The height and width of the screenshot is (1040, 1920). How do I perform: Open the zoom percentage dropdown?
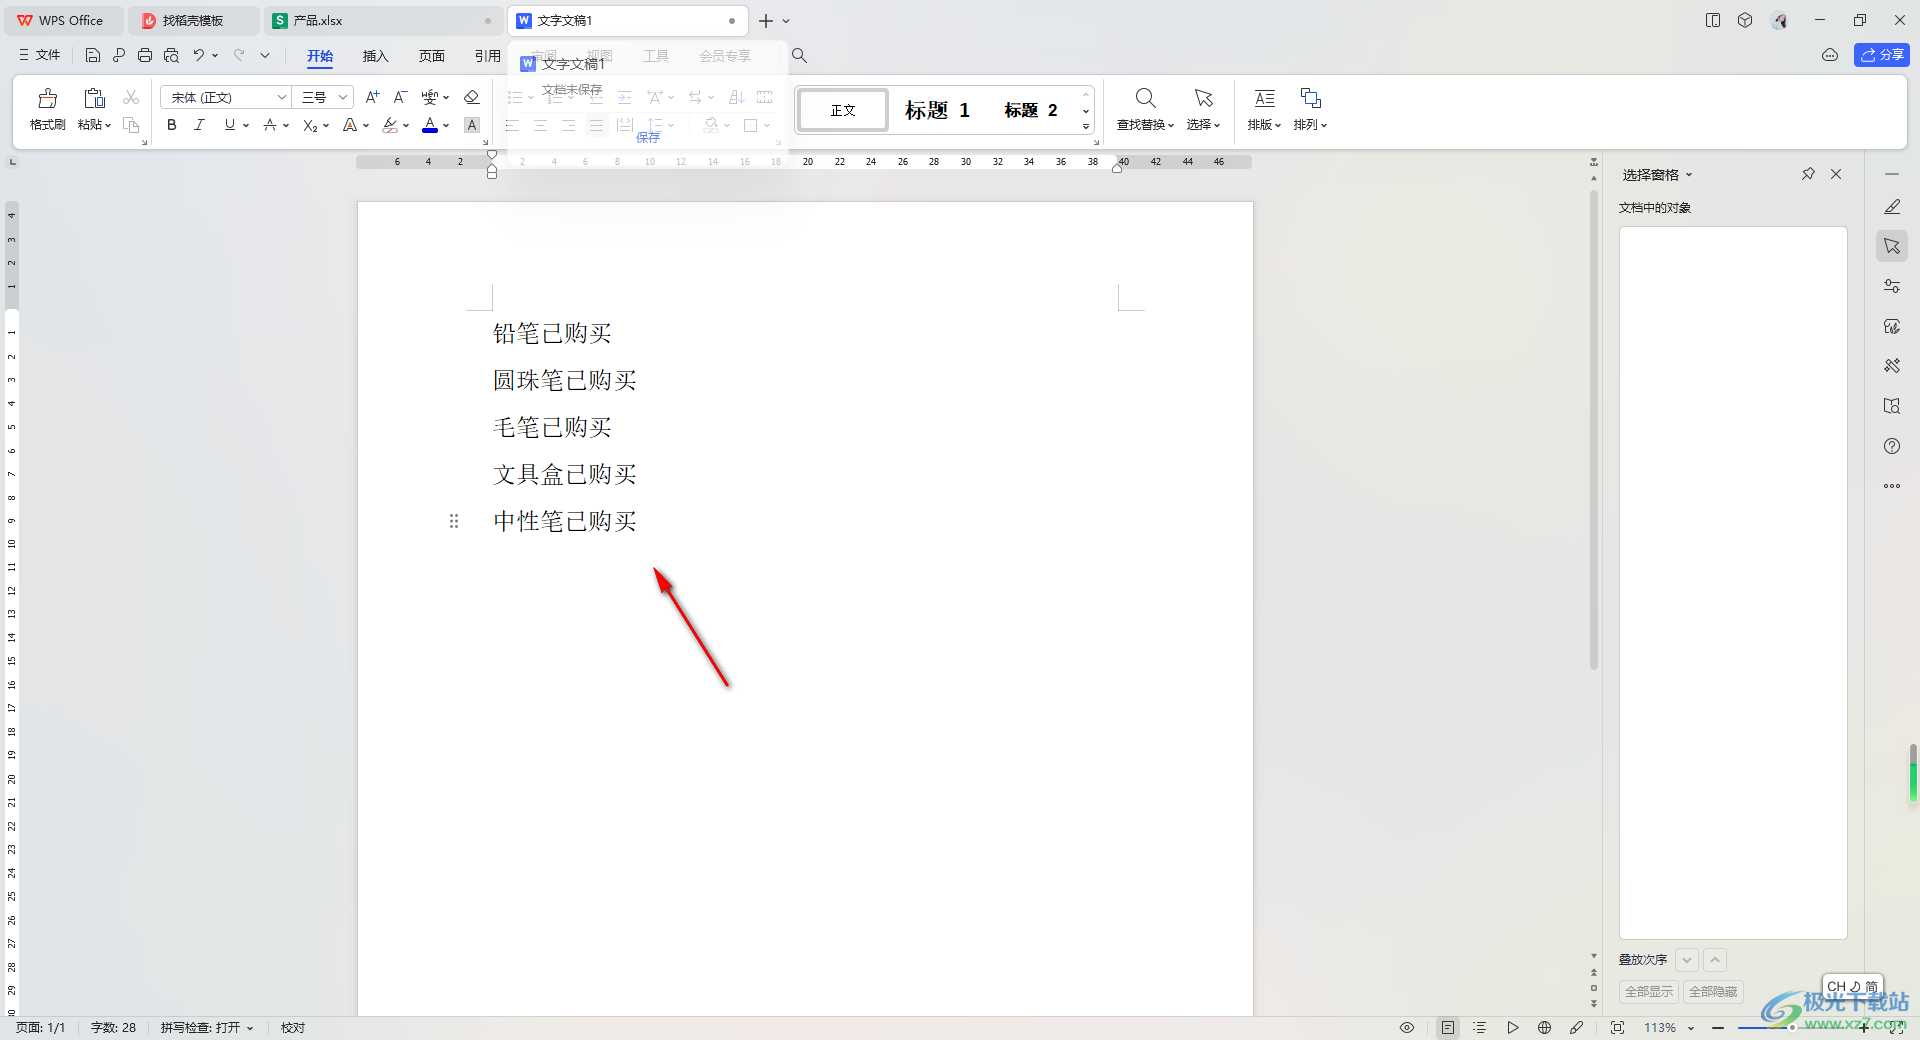point(1691,1028)
